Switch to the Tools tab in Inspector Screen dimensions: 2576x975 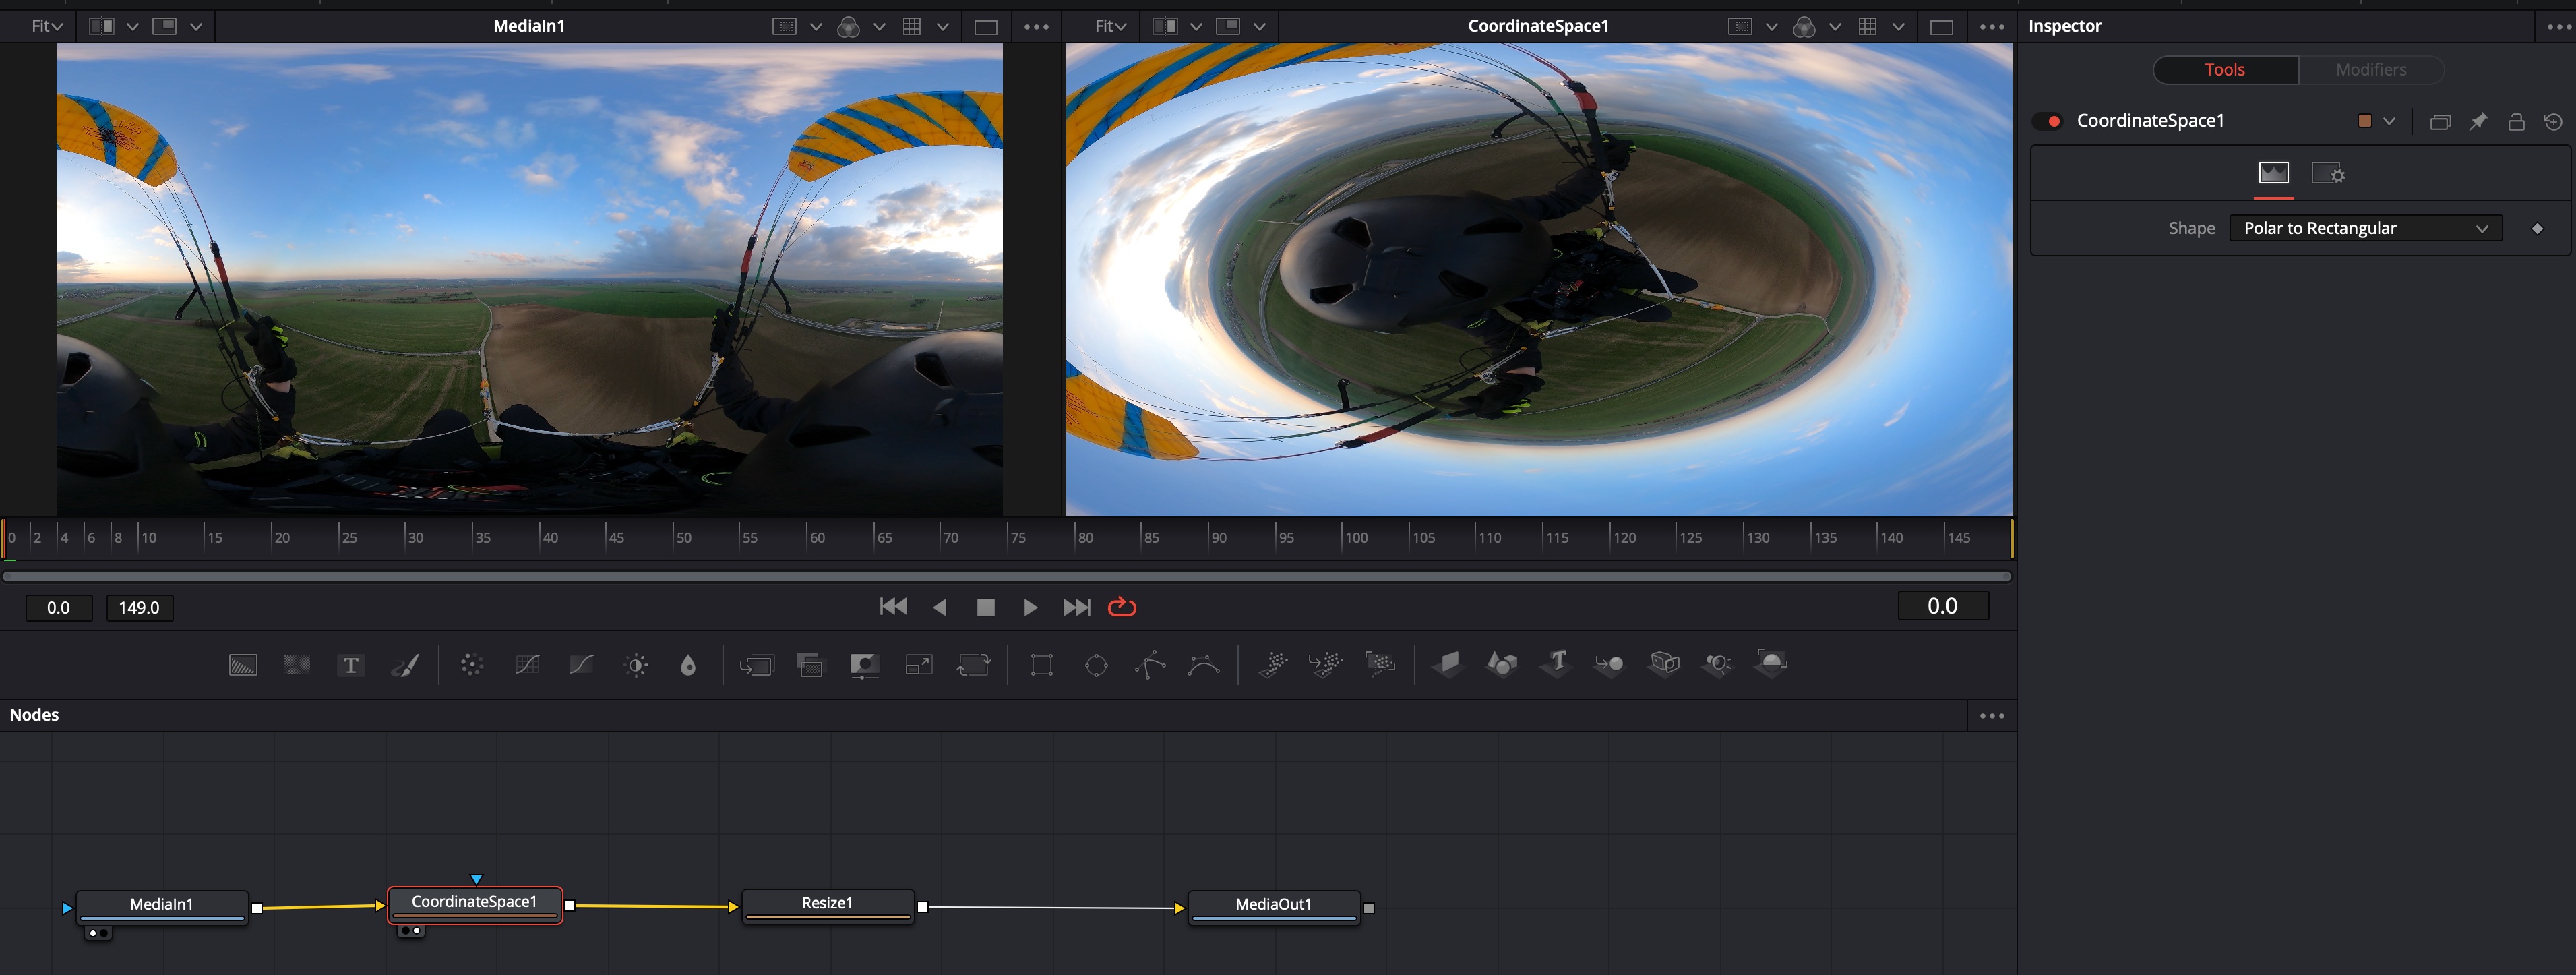tap(2225, 69)
